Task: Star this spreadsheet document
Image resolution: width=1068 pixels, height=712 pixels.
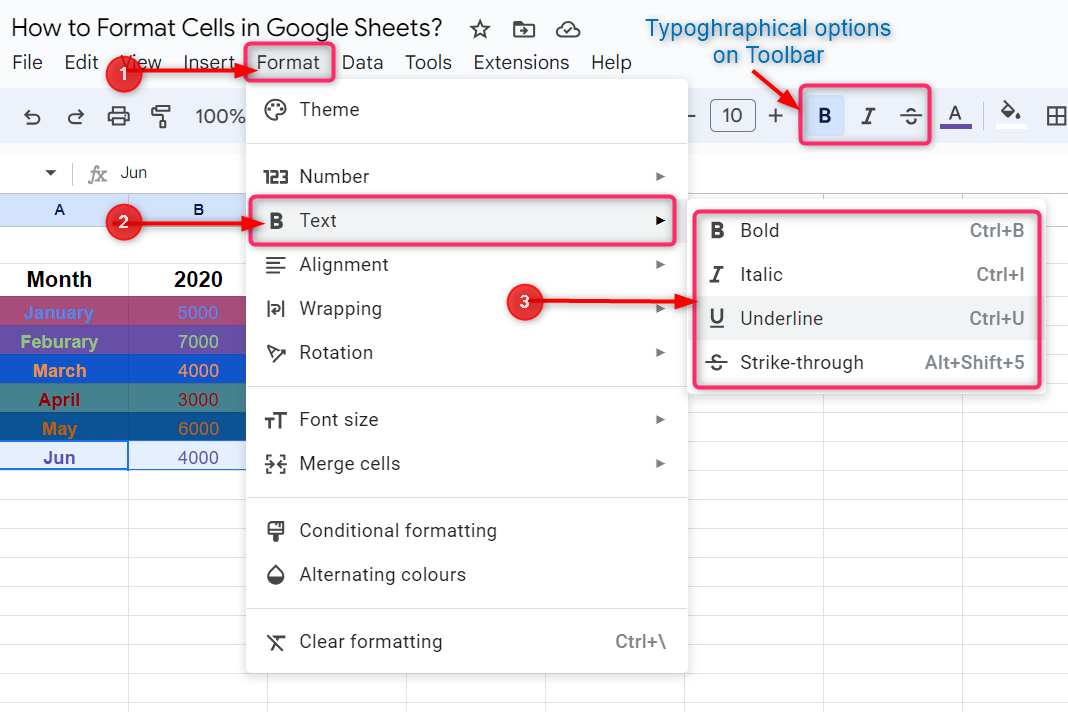Action: (480, 29)
